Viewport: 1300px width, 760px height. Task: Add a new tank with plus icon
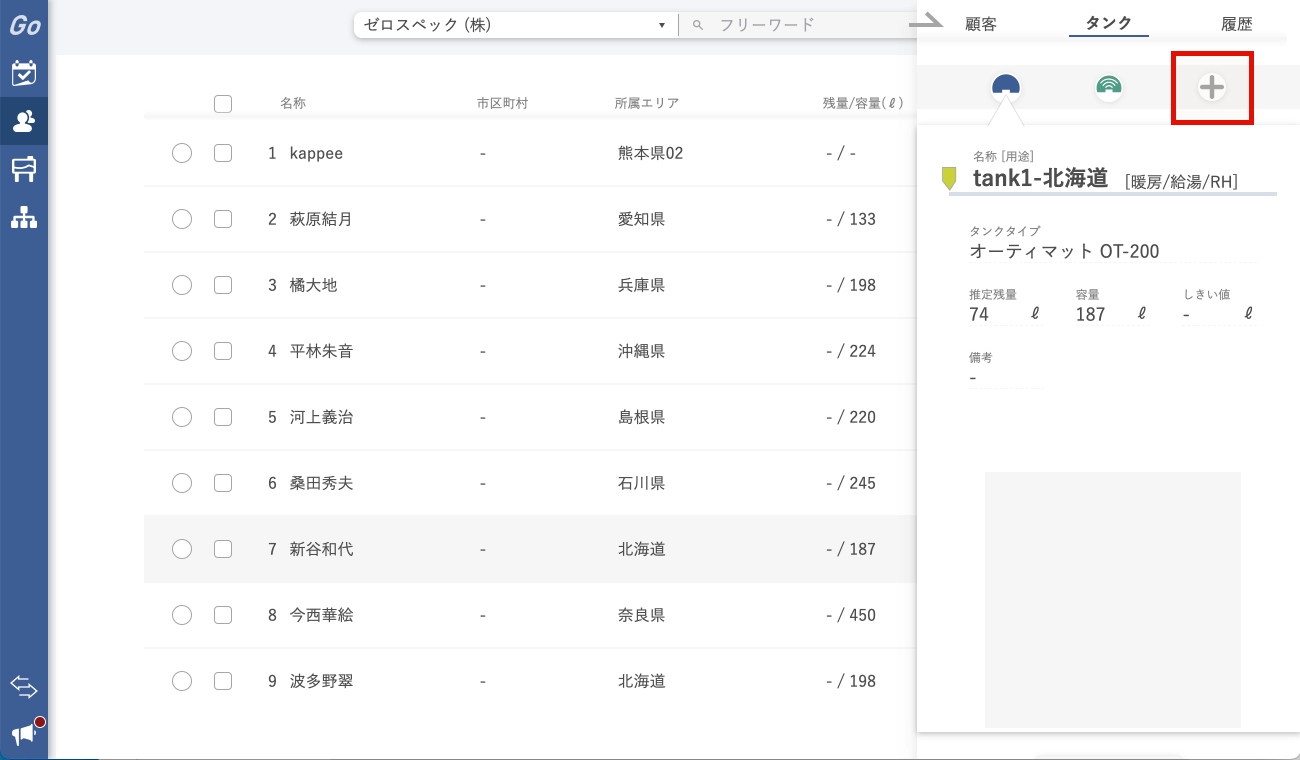pos(1212,88)
